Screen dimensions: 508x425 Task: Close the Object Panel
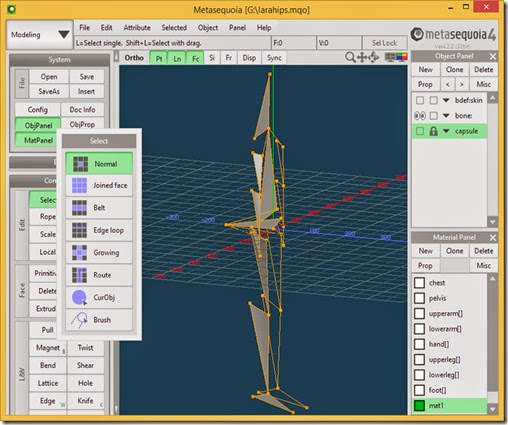tap(493, 56)
